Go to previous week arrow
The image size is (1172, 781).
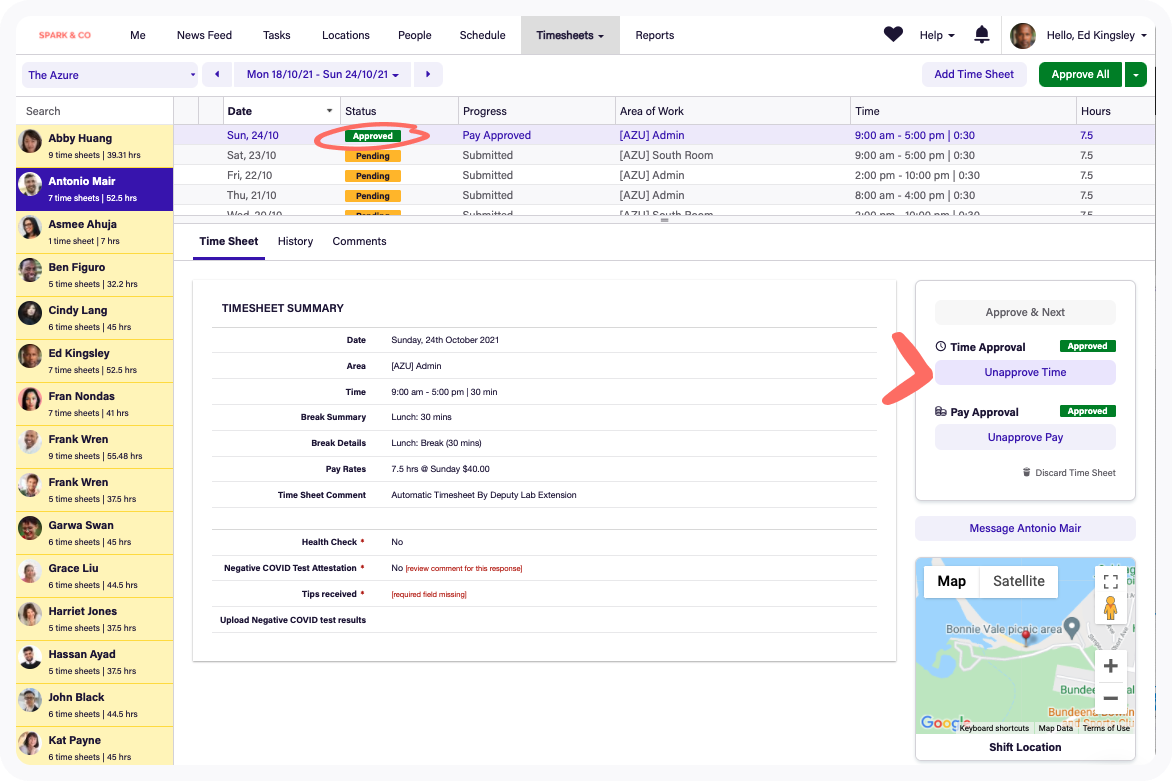click(x=218, y=74)
